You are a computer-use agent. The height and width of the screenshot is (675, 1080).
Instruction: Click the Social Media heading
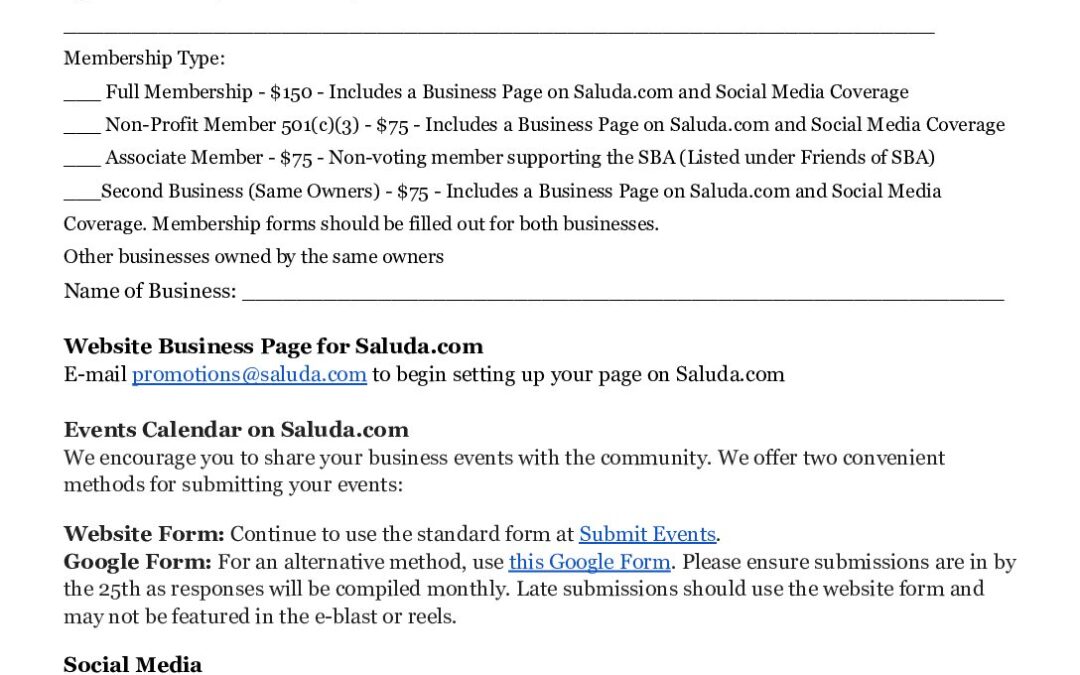(133, 665)
